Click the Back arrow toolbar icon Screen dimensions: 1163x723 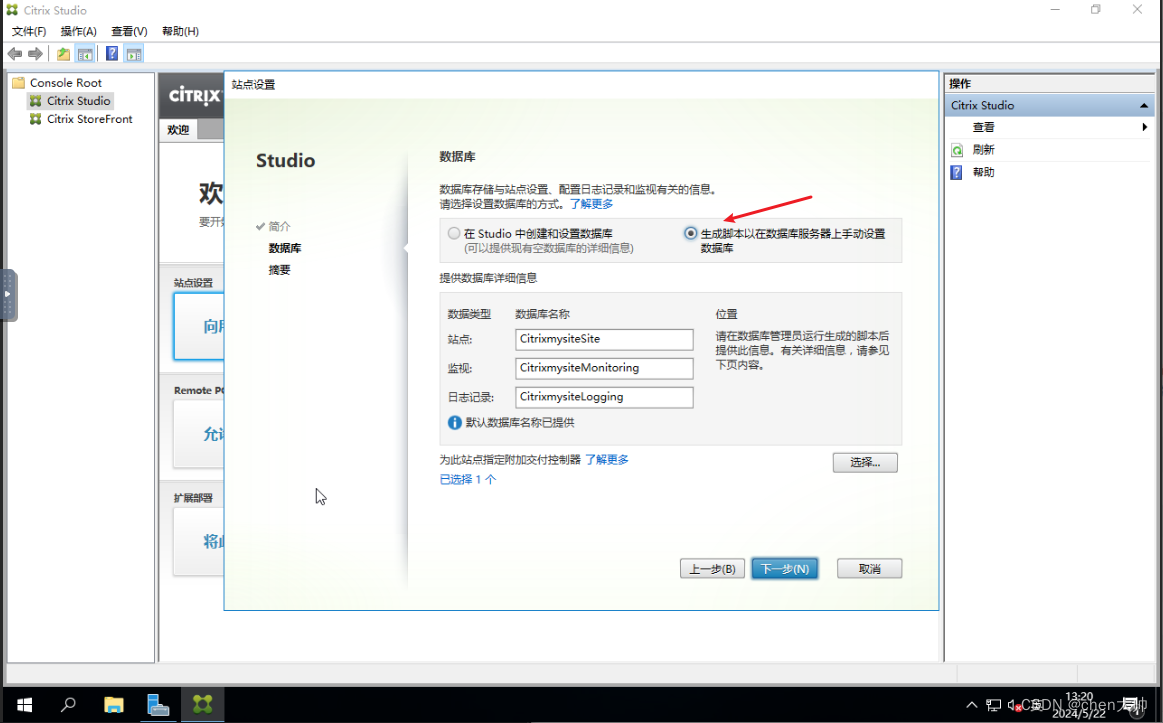coord(15,53)
